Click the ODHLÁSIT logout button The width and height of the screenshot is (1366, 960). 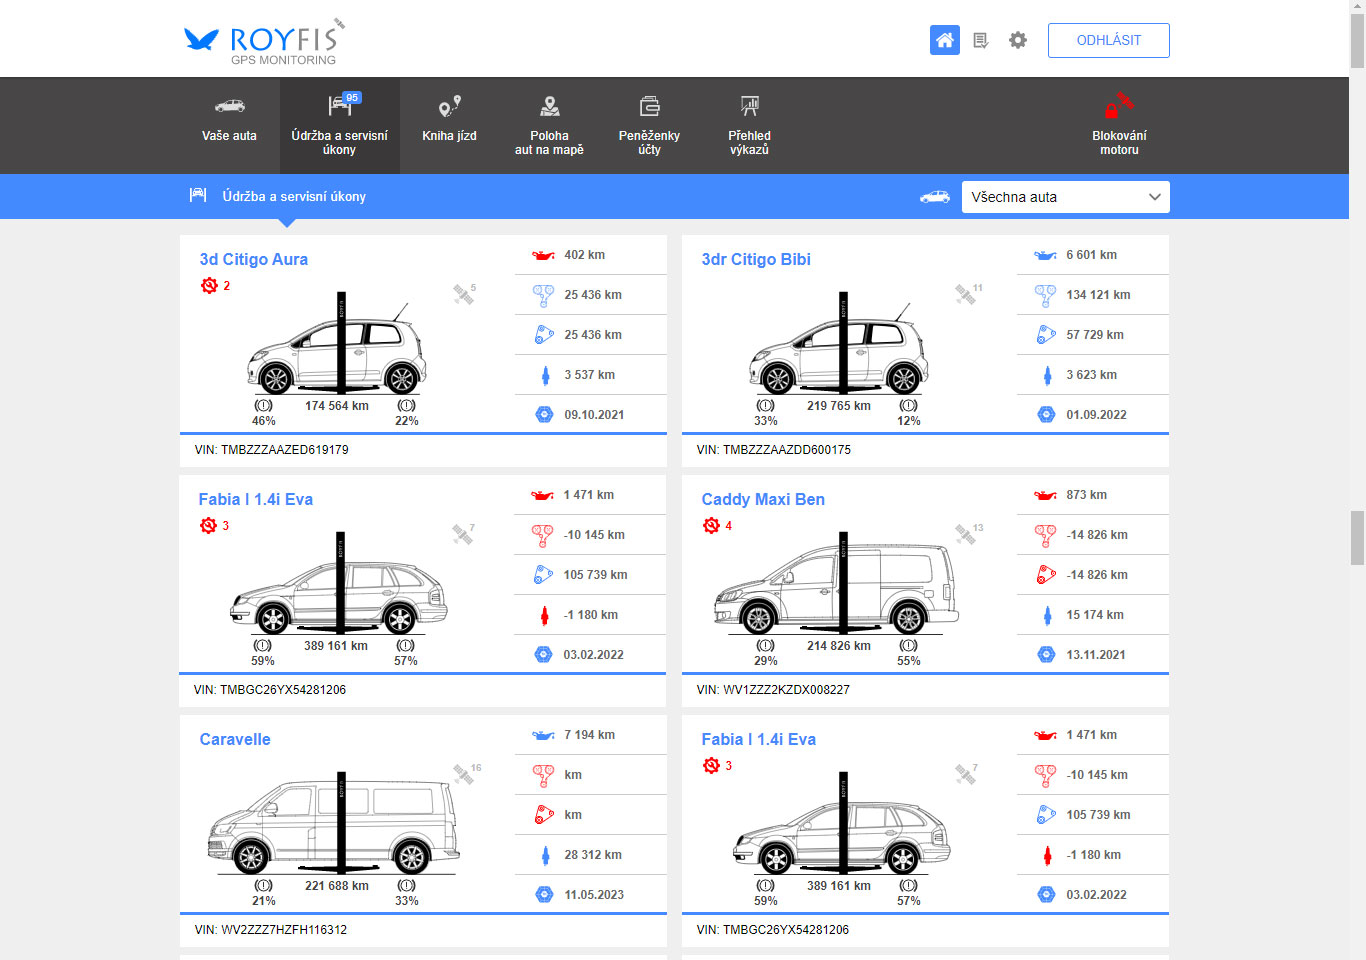[x=1109, y=40]
